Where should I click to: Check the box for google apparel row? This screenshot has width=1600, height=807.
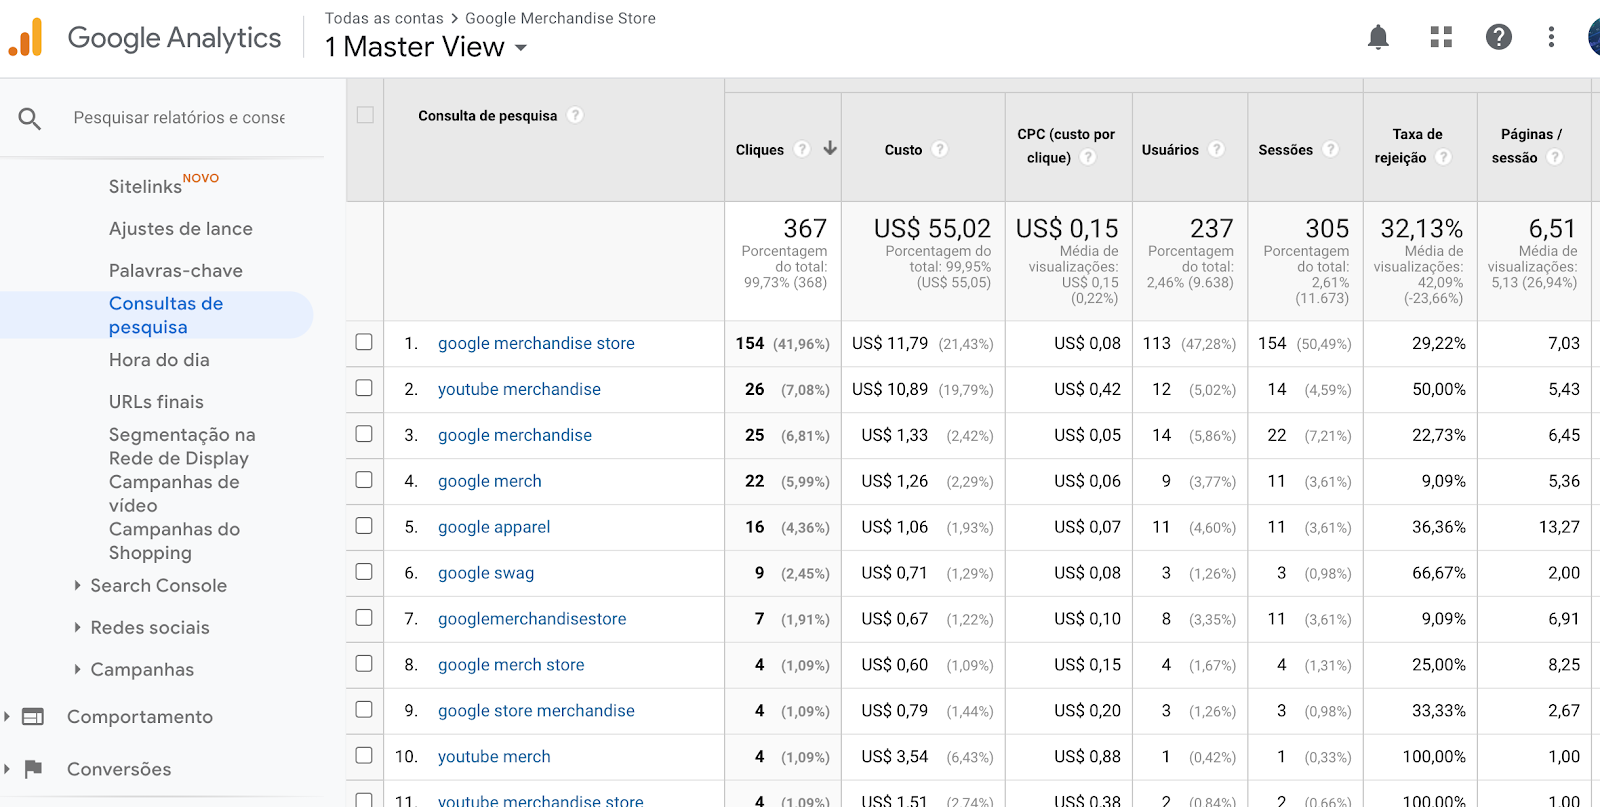364,526
